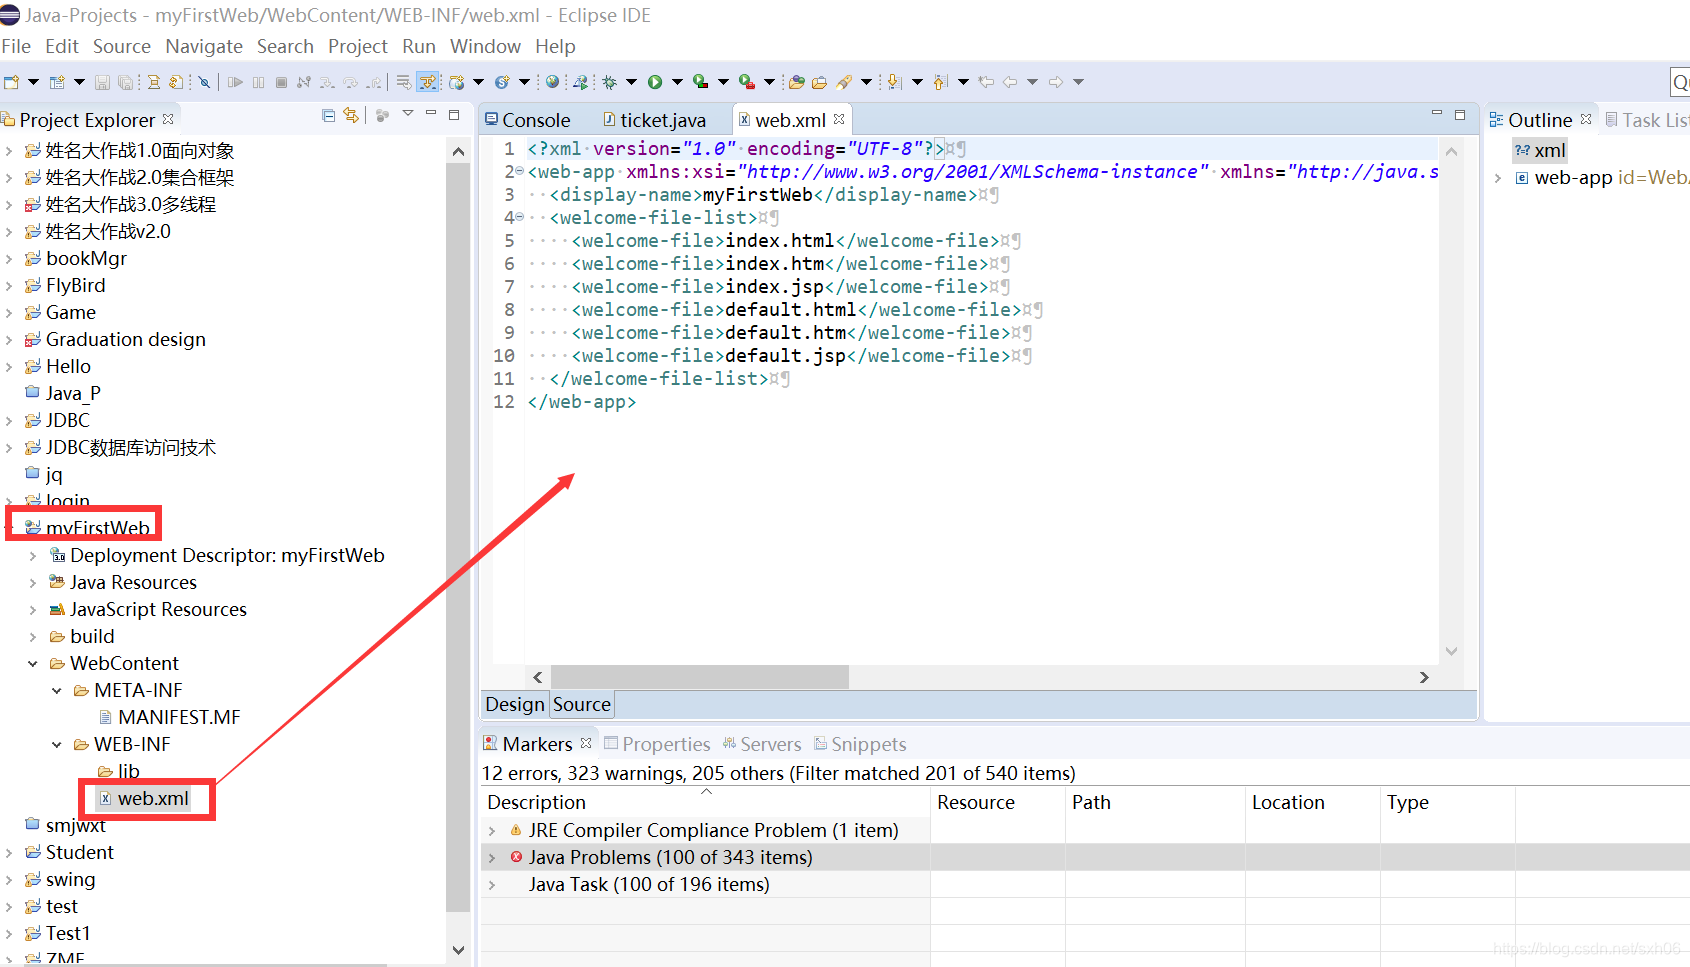Image resolution: width=1690 pixels, height=967 pixels.
Task: Click the Search flashlight icon
Action: pos(844,82)
